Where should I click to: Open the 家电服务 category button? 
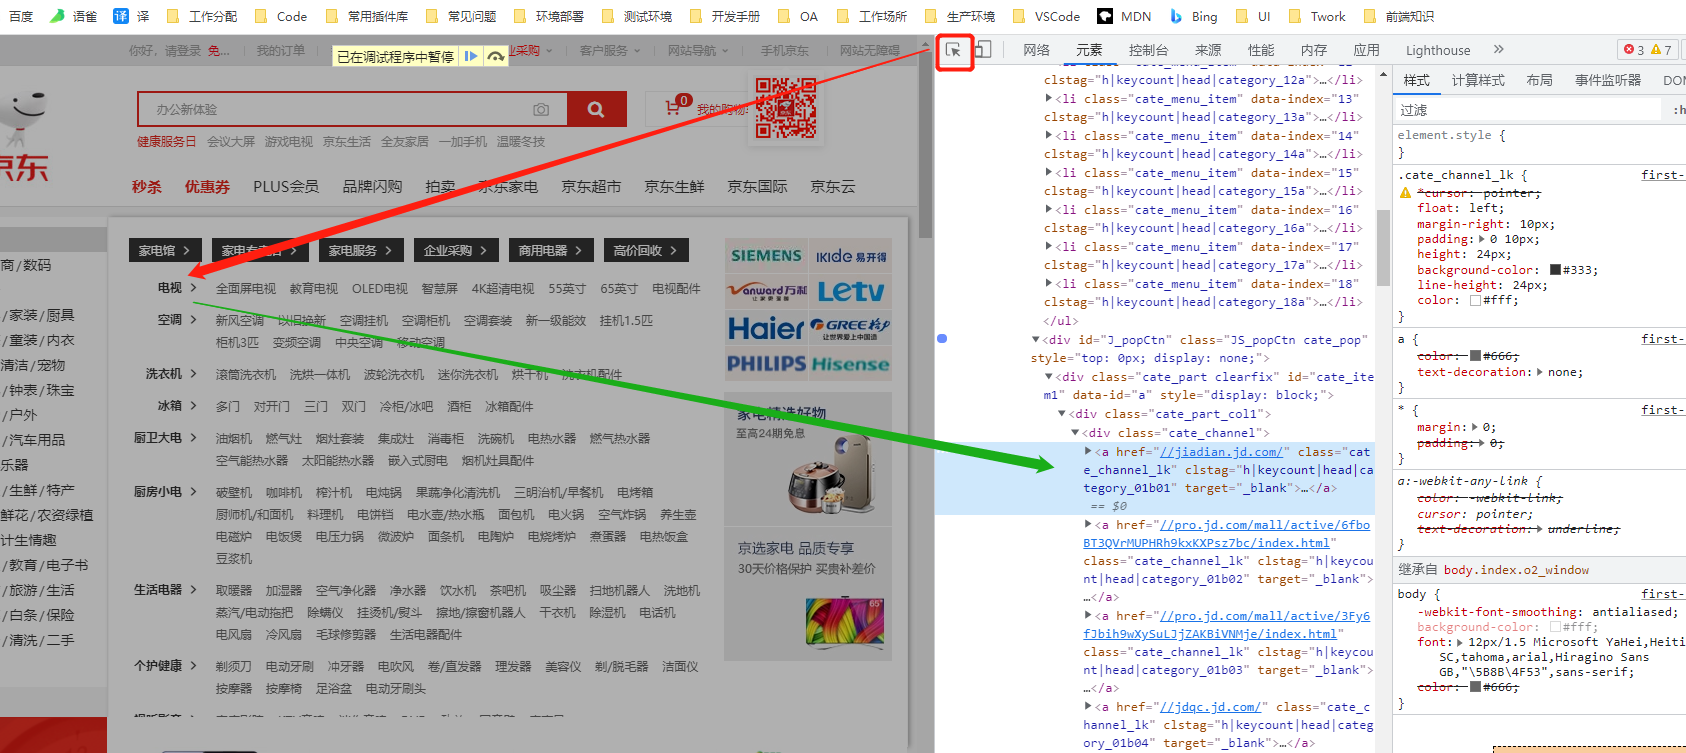click(360, 250)
